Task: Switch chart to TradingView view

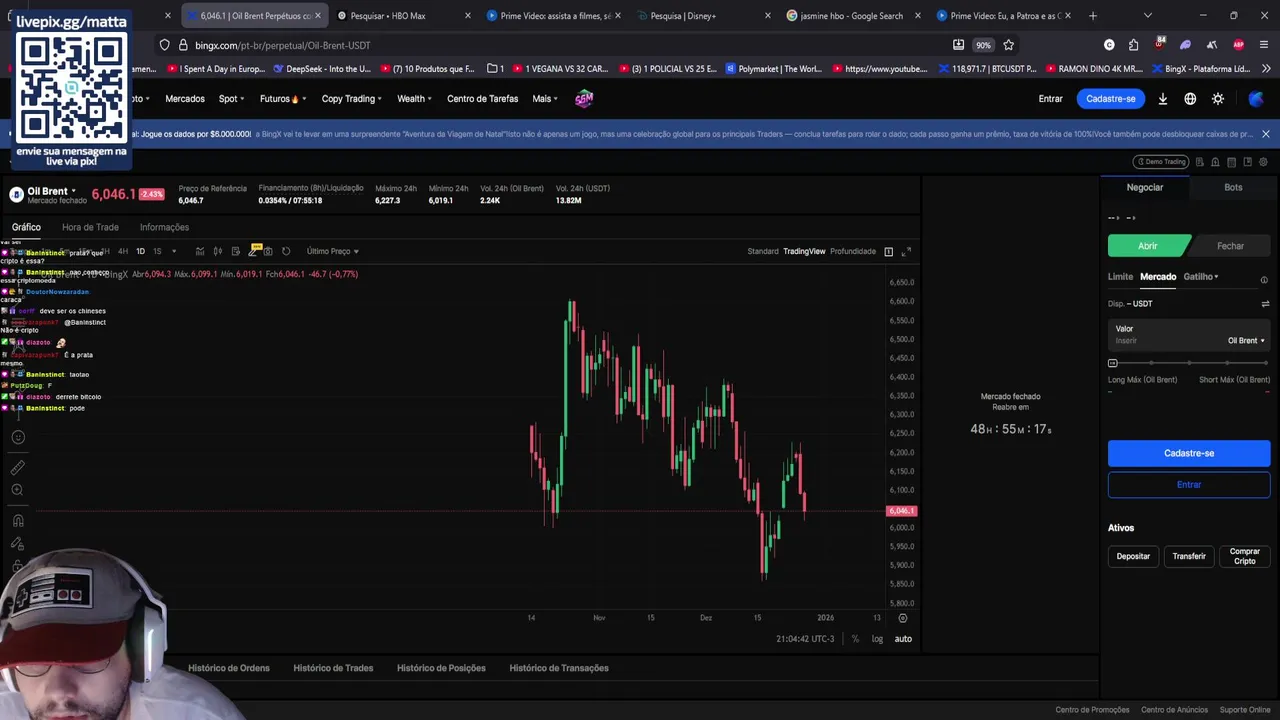Action: (804, 251)
